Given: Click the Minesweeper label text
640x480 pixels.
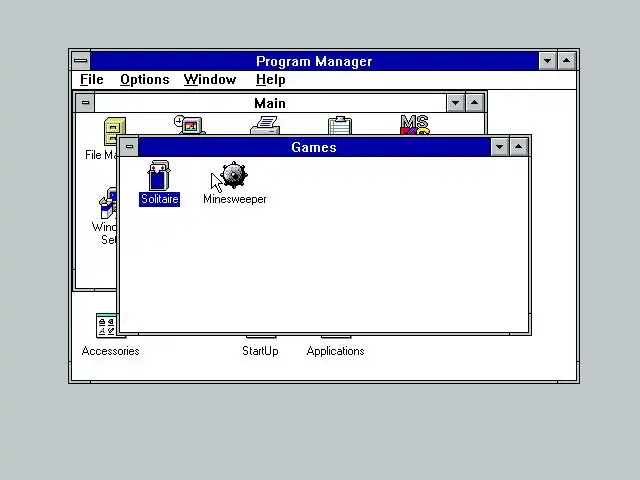Looking at the screenshot, I should coord(235,199).
